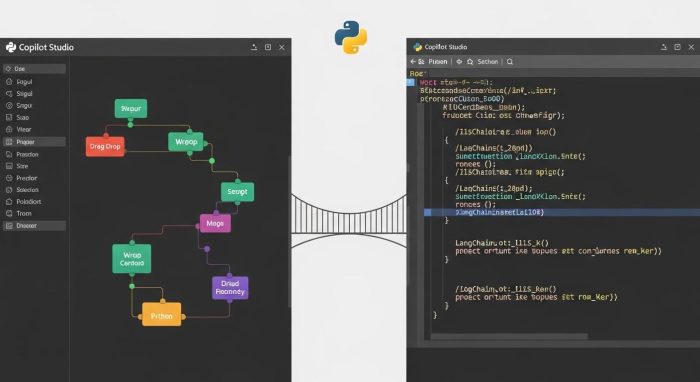Select the Dae item in left sidebar

(x=34, y=69)
